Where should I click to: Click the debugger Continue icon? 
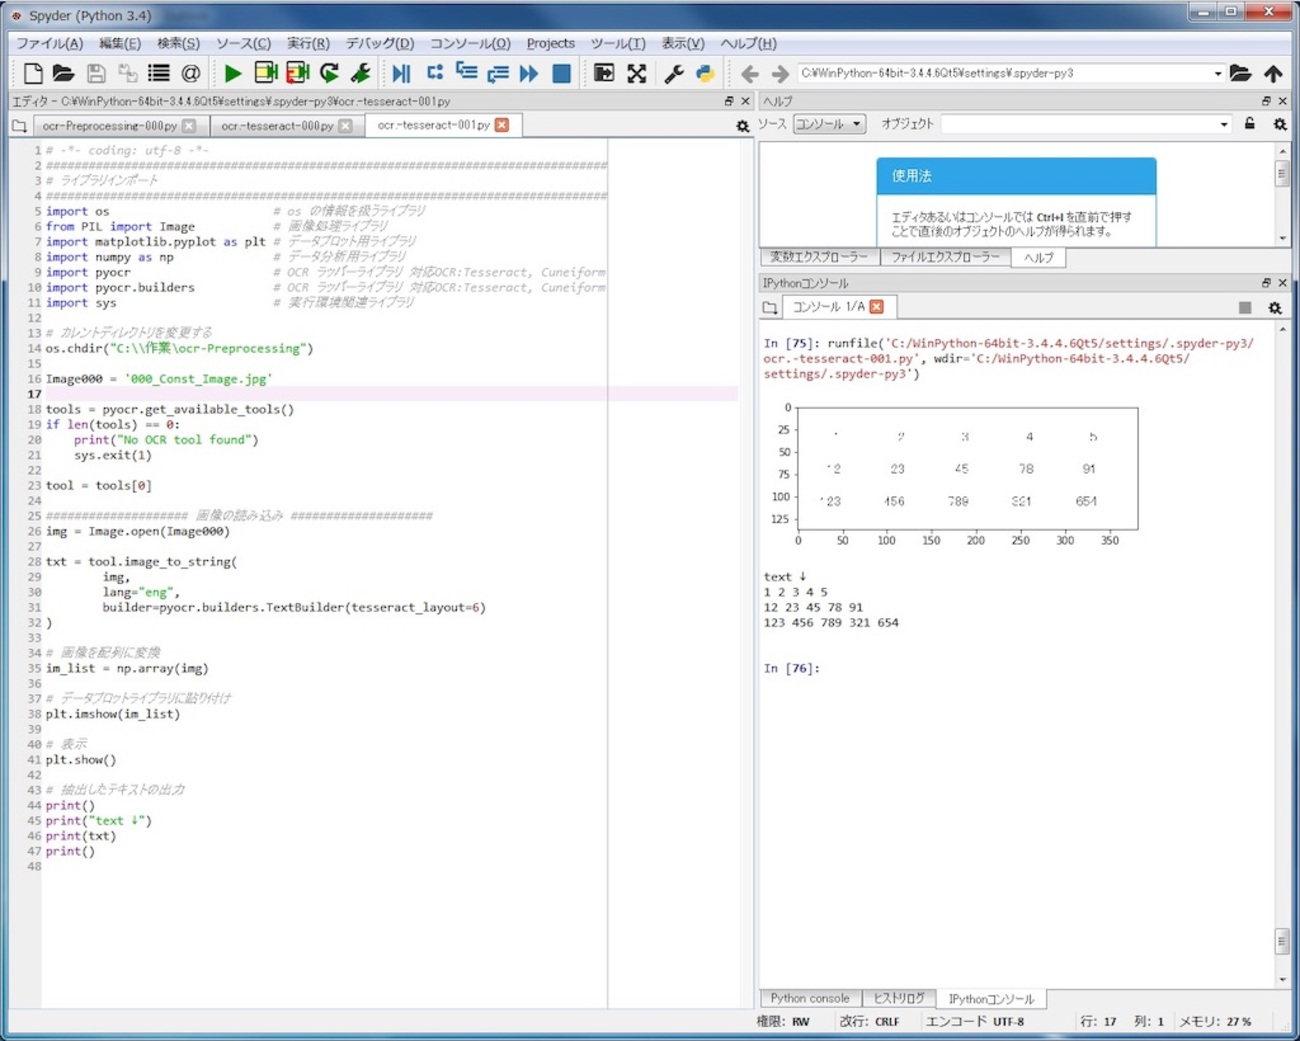coord(529,73)
